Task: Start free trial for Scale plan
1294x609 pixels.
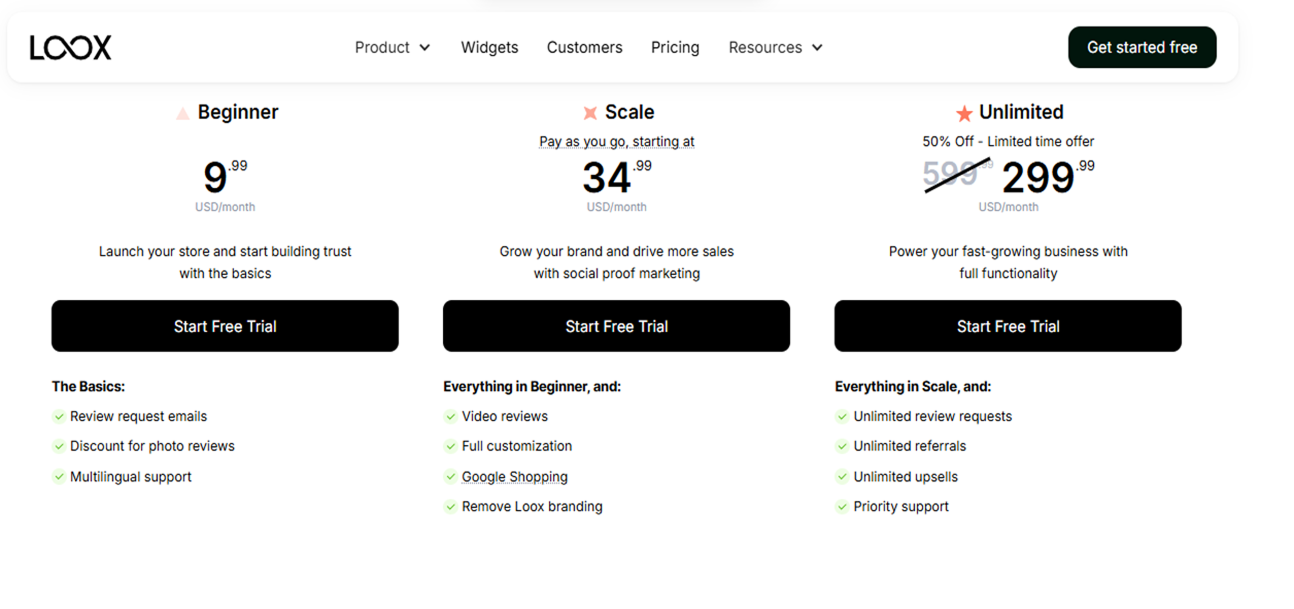Action: click(616, 326)
